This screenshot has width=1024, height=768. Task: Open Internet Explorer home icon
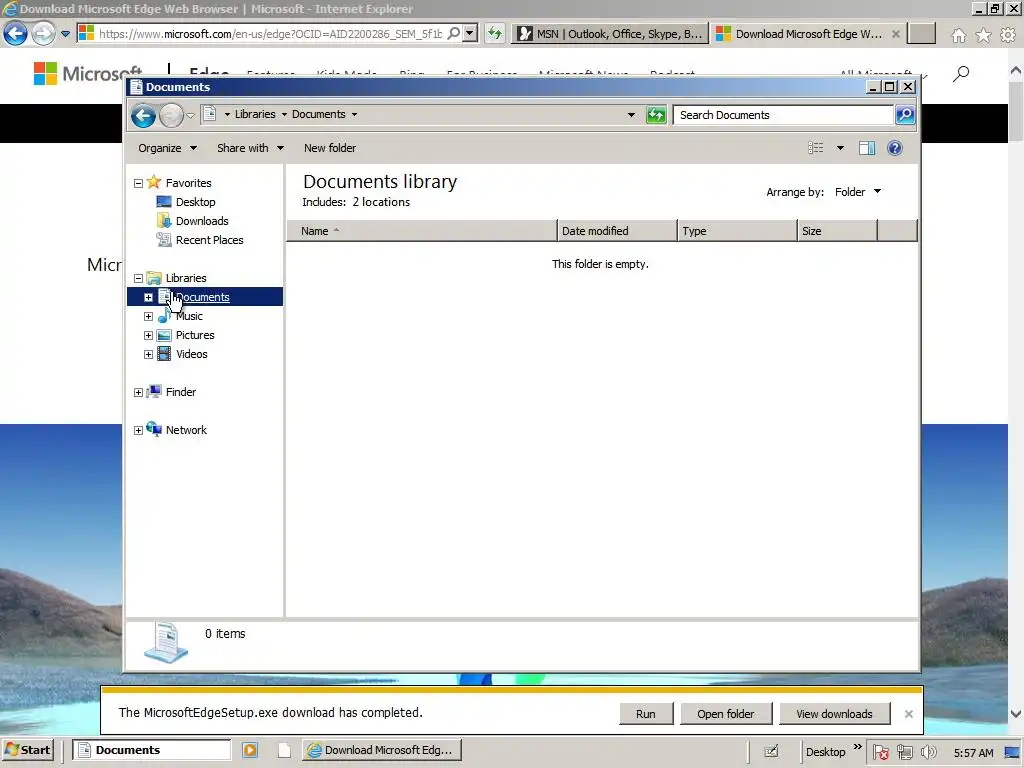pos(958,35)
